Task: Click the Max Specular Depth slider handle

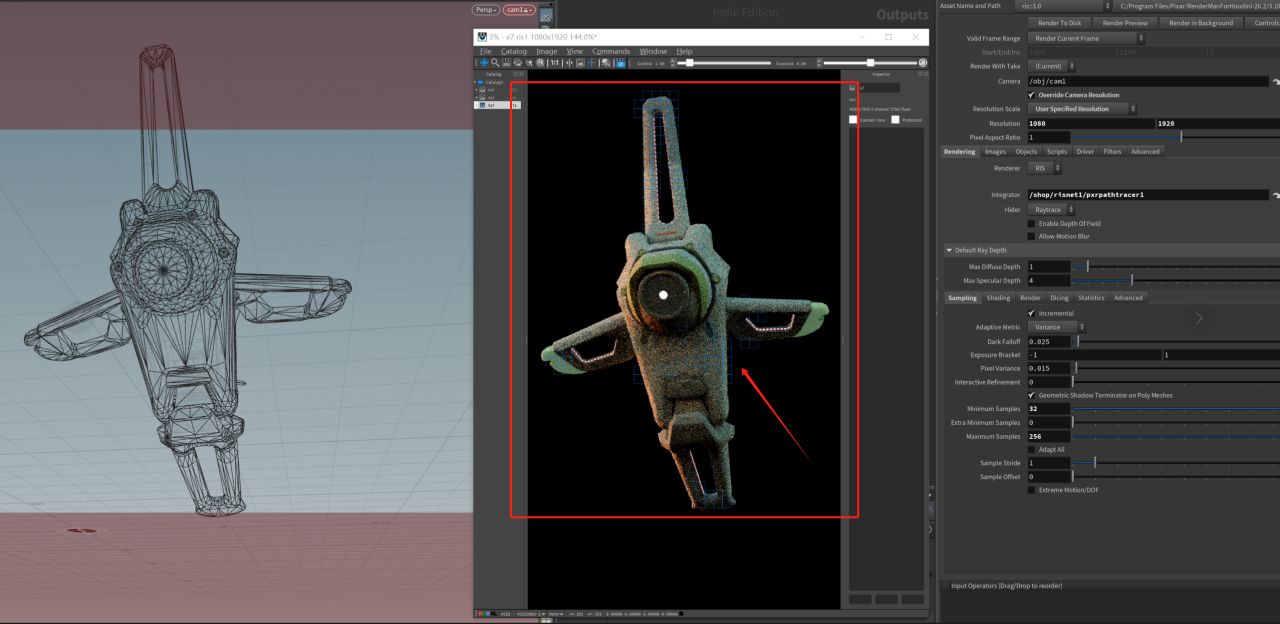Action: coord(1131,281)
